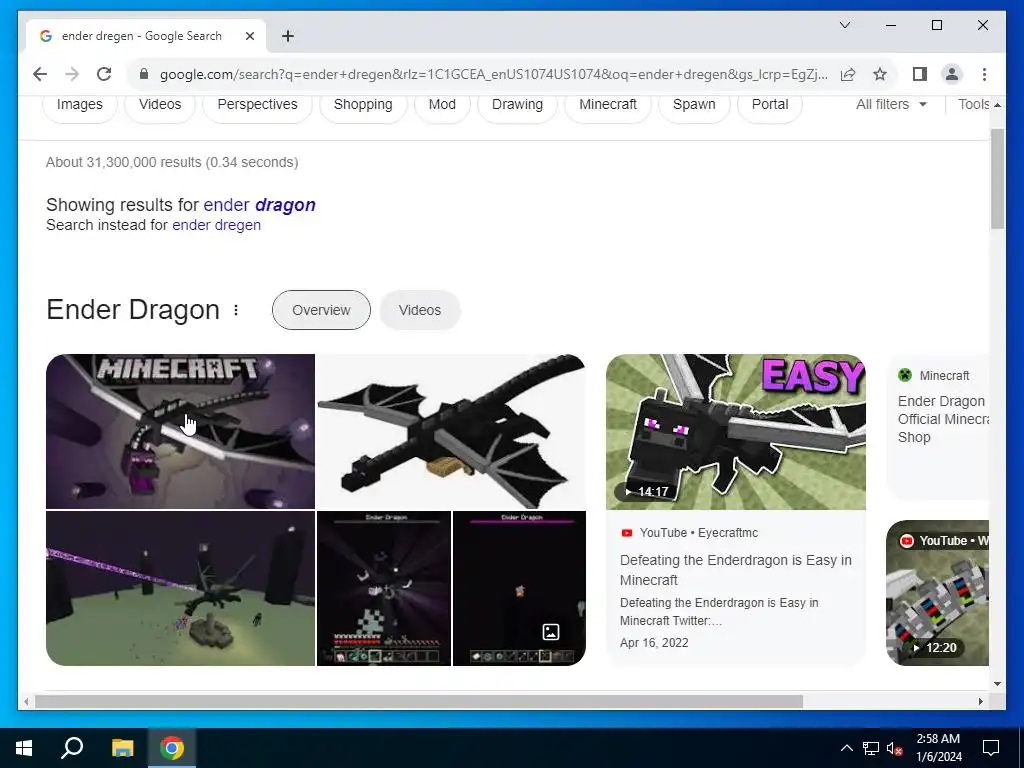This screenshot has width=1024, height=768.
Task: Click the forward navigation arrow
Action: click(x=72, y=74)
